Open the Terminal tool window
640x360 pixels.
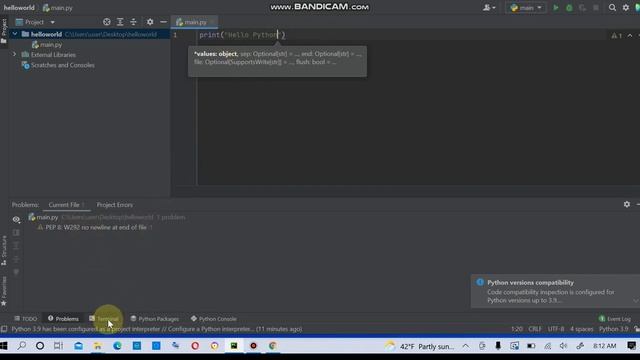click(104, 319)
